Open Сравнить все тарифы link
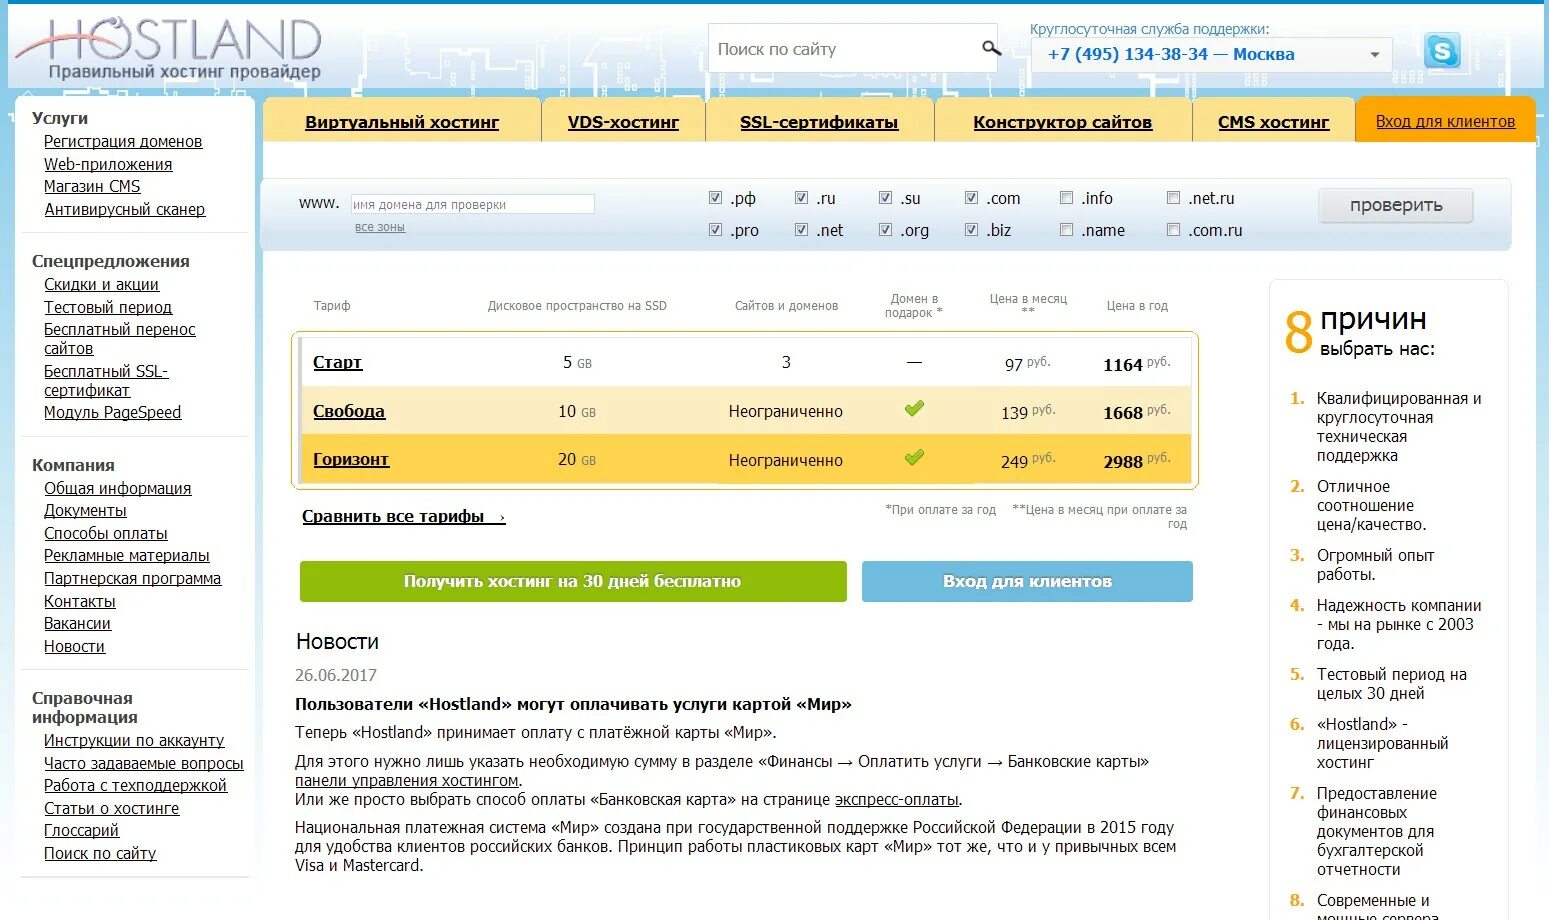 (403, 516)
